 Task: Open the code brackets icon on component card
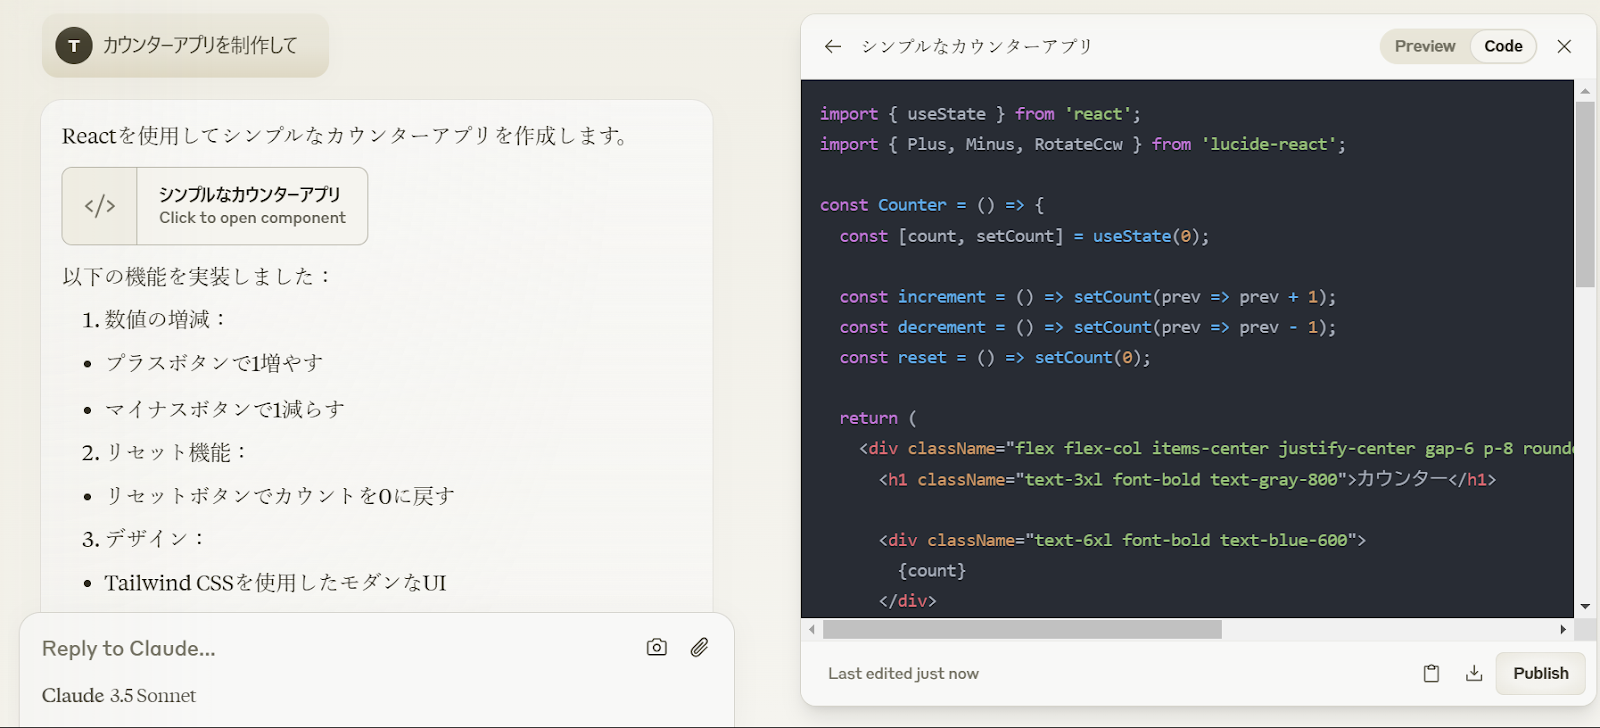pyautogui.click(x=100, y=206)
